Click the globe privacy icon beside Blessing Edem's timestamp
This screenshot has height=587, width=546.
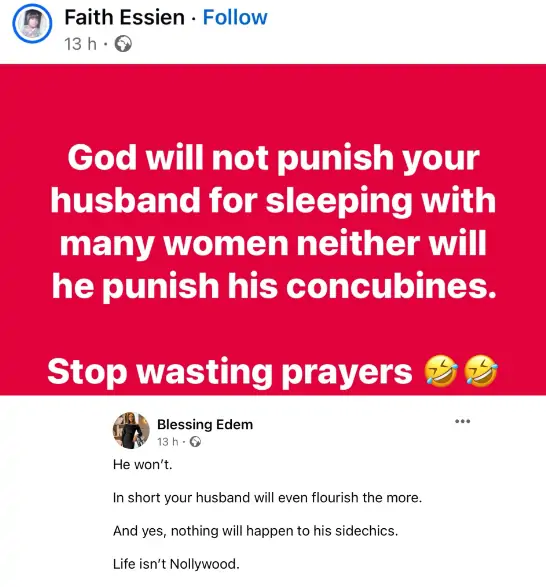(x=195, y=442)
